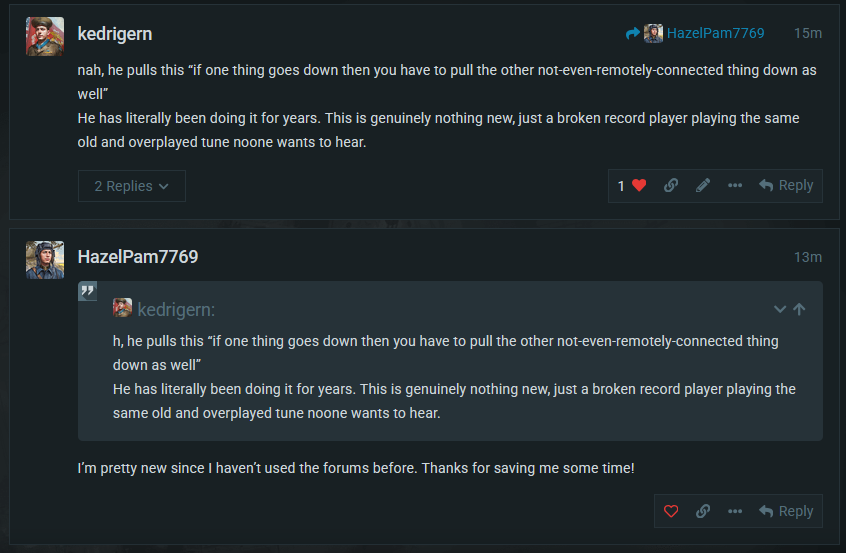The width and height of the screenshot is (846, 553).
Task: Jump to the quoted post via up arrow
Action: pos(799,309)
